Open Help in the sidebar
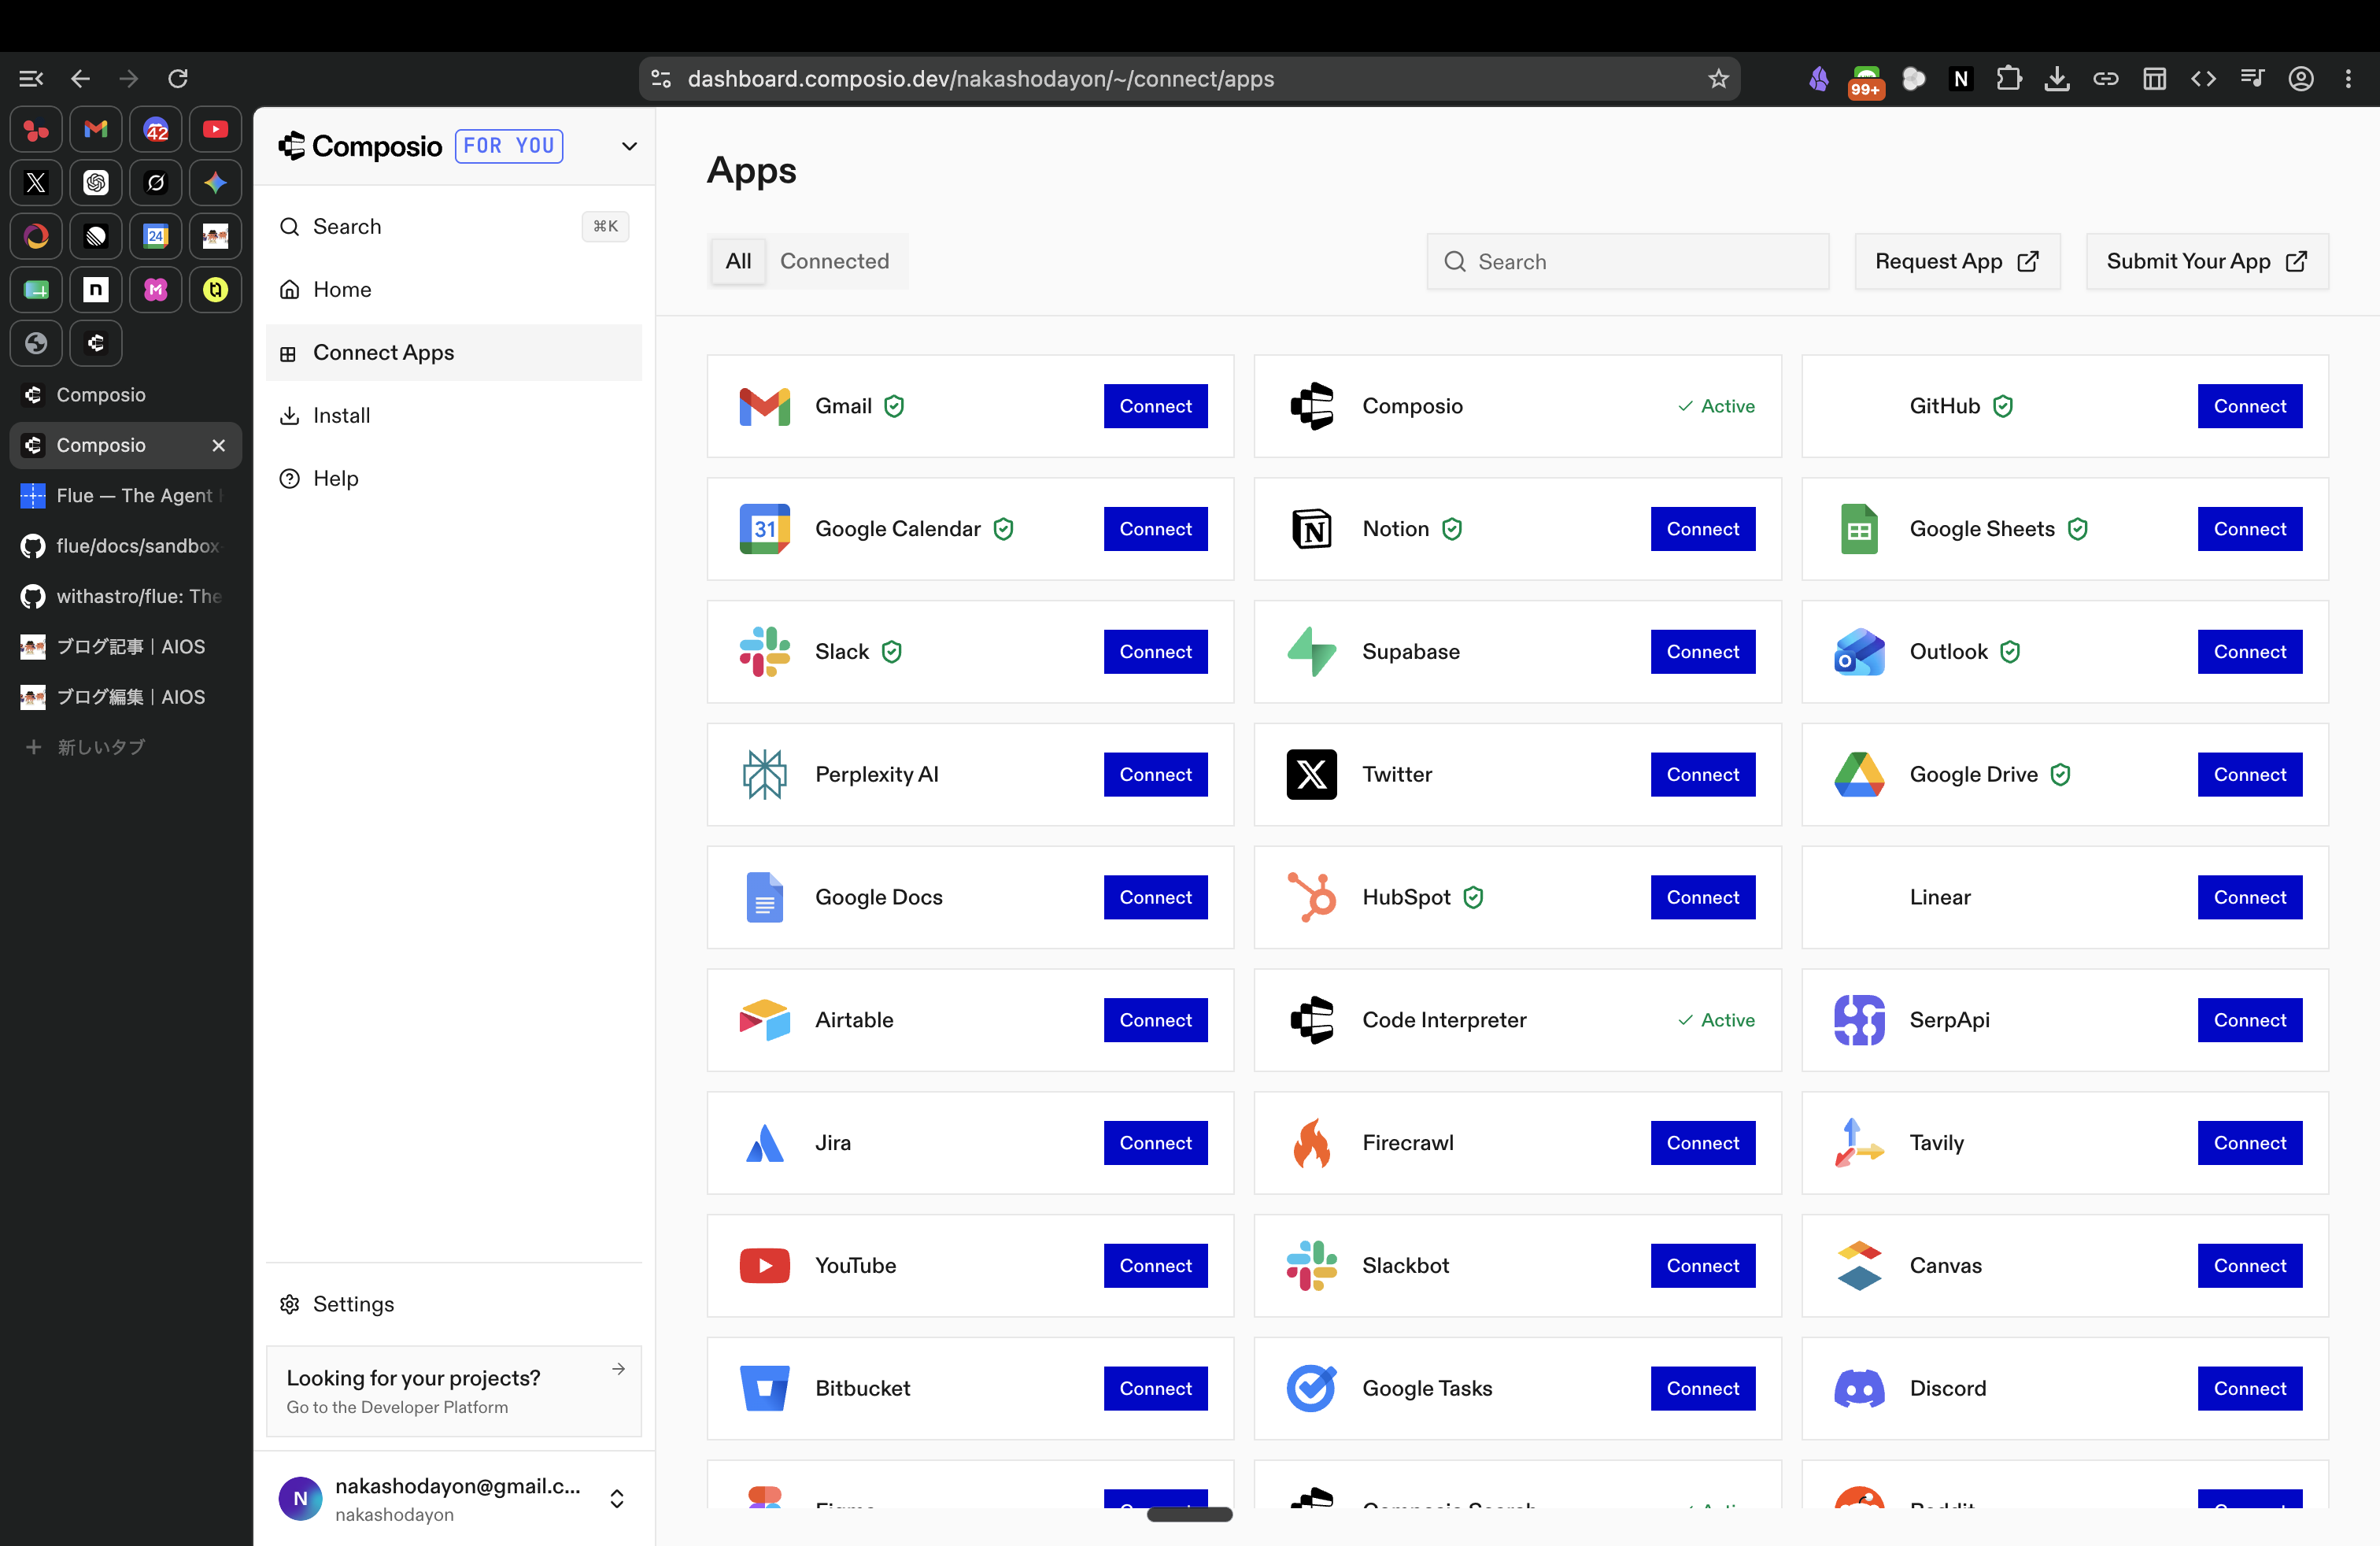The width and height of the screenshot is (2380, 1546). pos(454,478)
